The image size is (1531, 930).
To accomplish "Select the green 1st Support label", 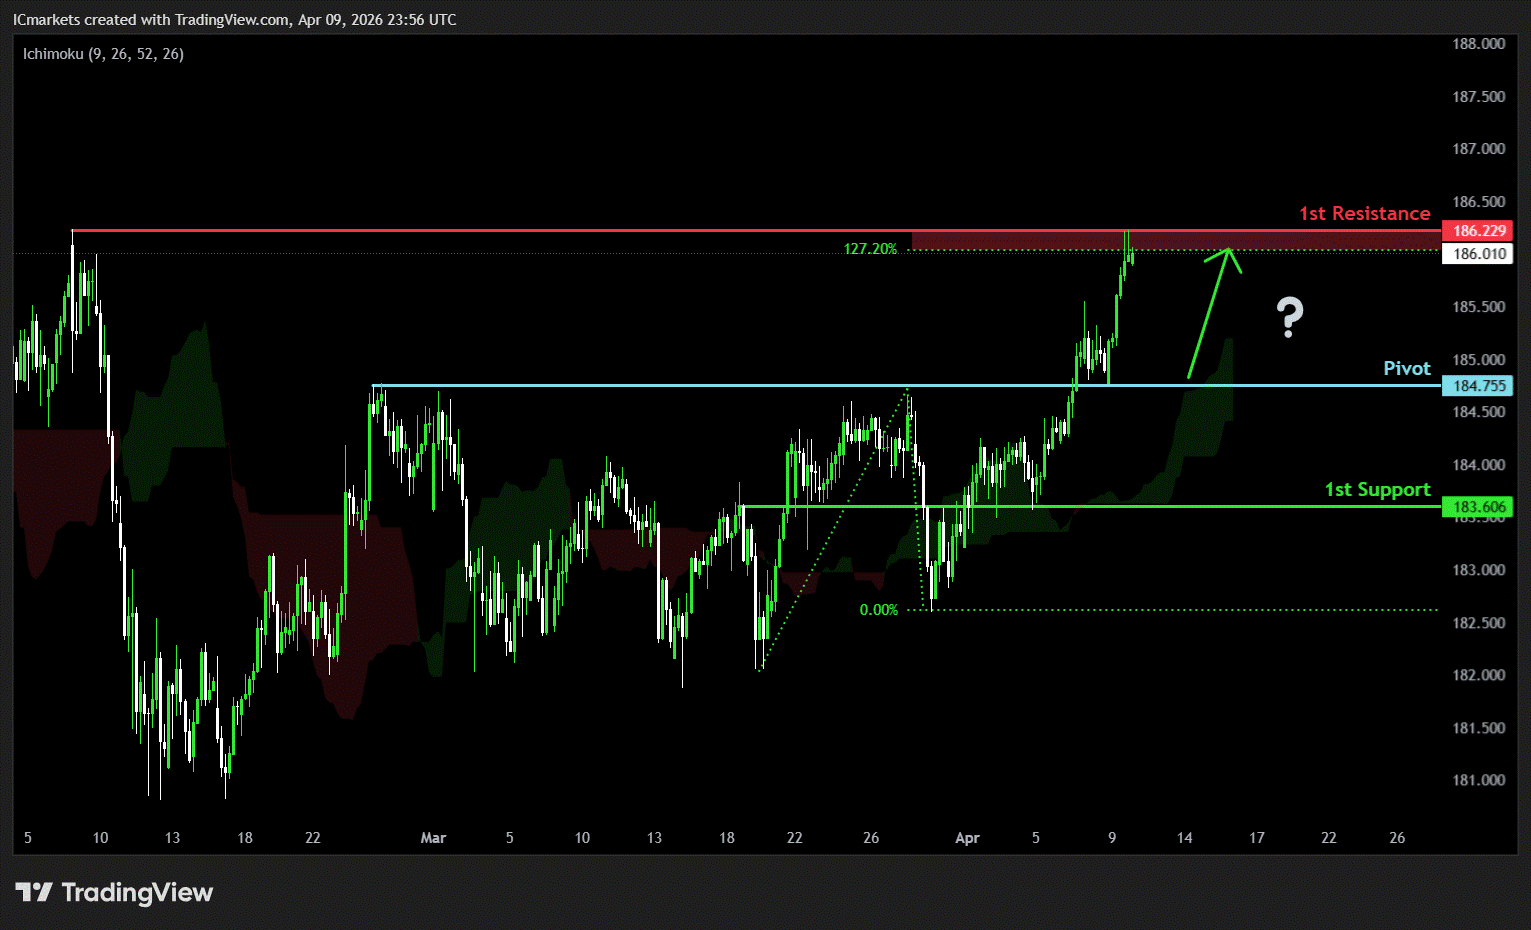I will [x=1377, y=489].
